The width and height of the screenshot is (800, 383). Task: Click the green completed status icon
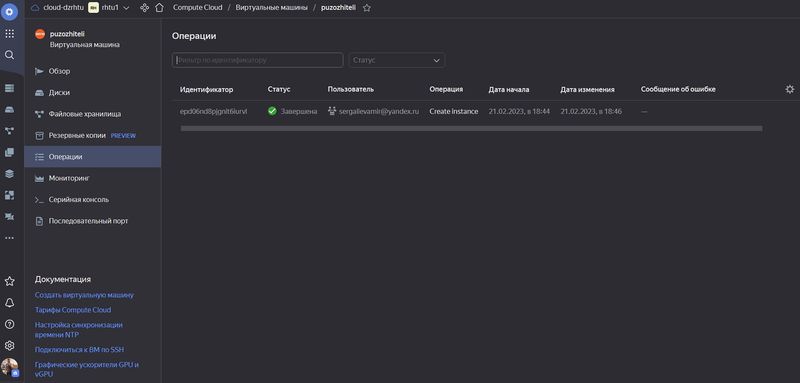(x=272, y=111)
